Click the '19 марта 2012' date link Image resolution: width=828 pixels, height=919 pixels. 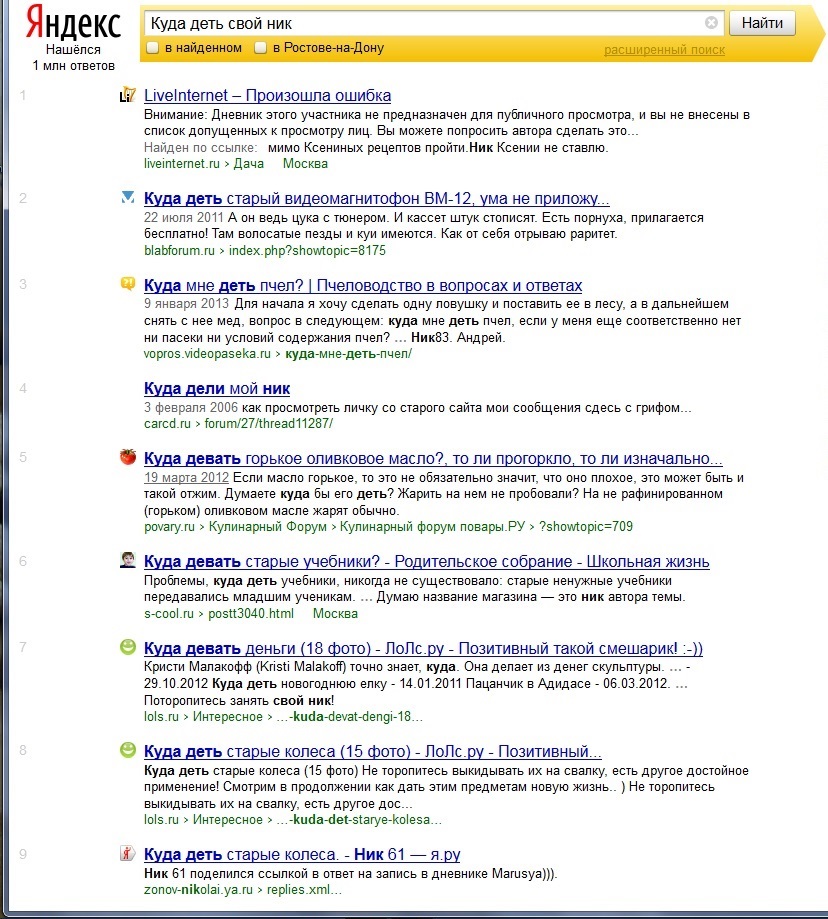pyautogui.click(x=186, y=478)
